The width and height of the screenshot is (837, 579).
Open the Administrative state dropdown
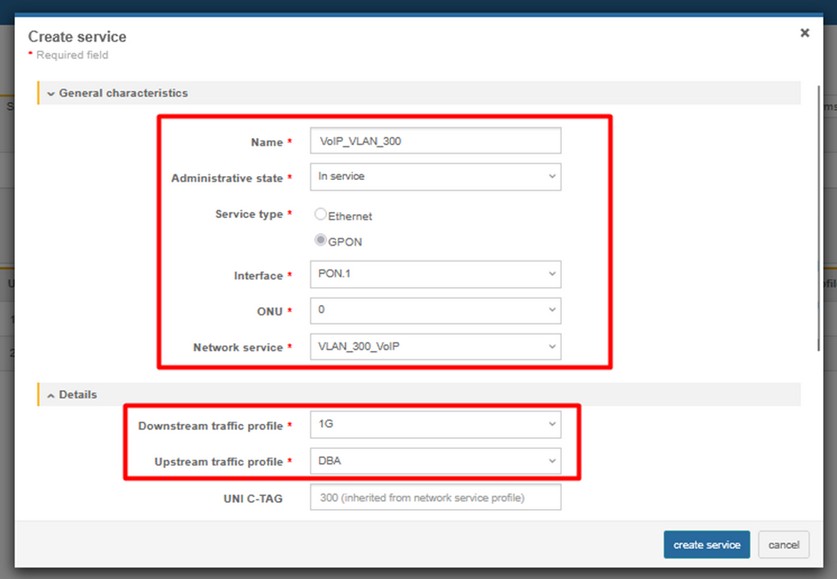pyautogui.click(x=434, y=177)
